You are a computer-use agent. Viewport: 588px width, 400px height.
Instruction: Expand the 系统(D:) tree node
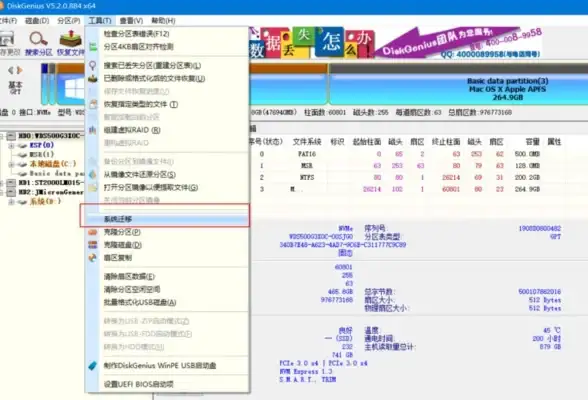(x=11, y=202)
